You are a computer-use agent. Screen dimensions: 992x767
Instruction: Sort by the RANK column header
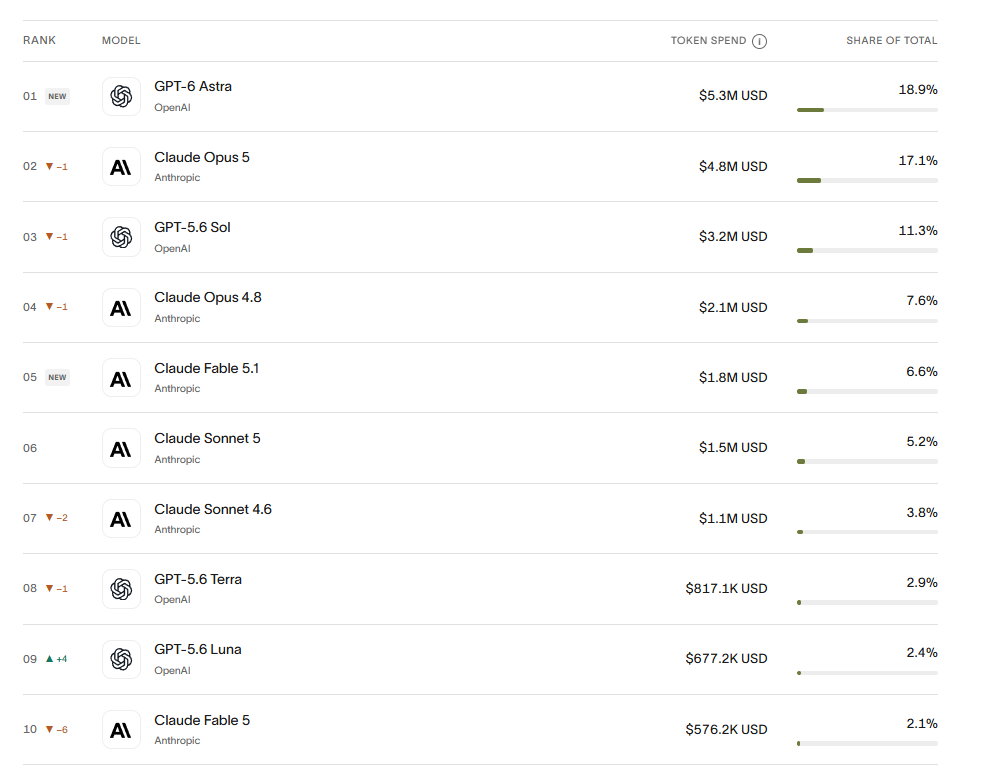coord(39,41)
